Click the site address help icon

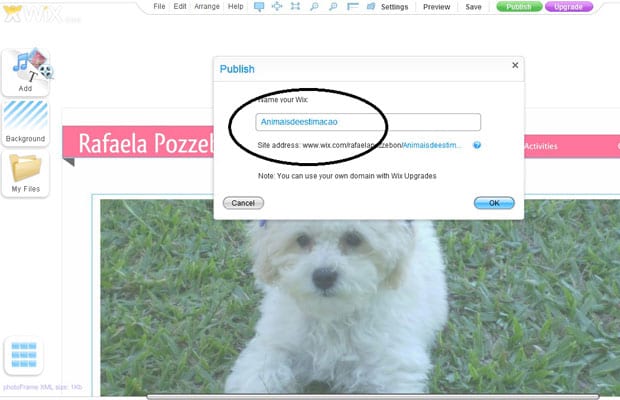coord(477,145)
